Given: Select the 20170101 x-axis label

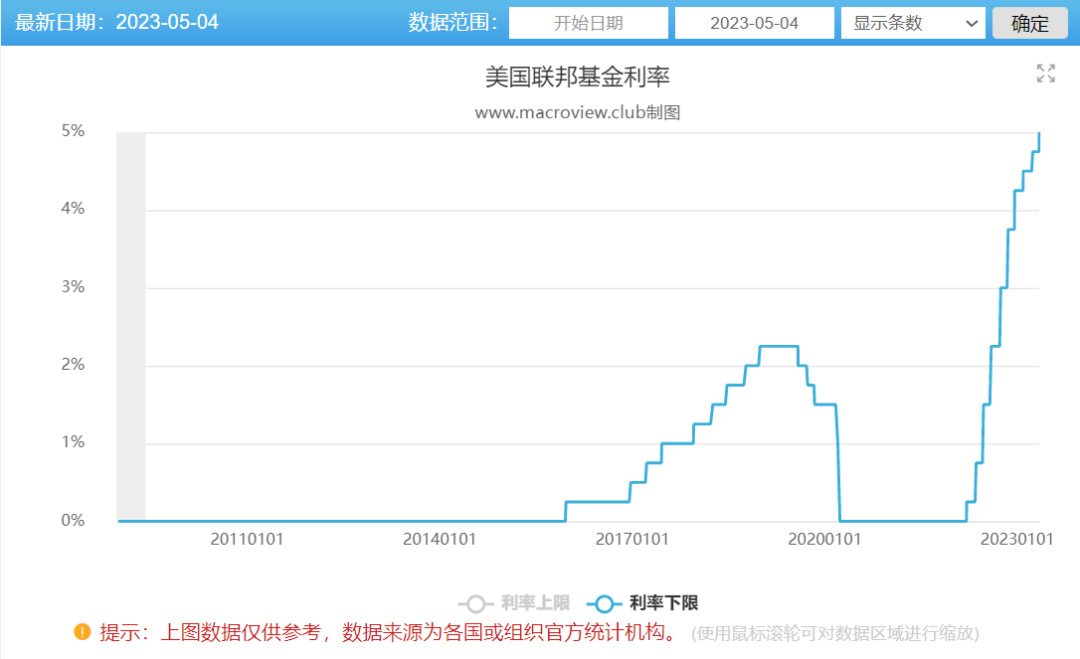Looking at the screenshot, I should [632, 539].
